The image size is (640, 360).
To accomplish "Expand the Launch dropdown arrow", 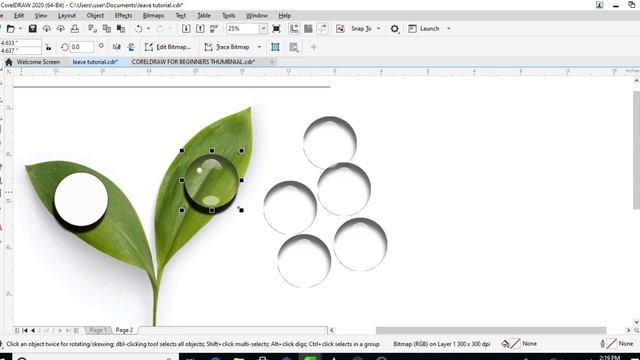I will coord(449,29).
